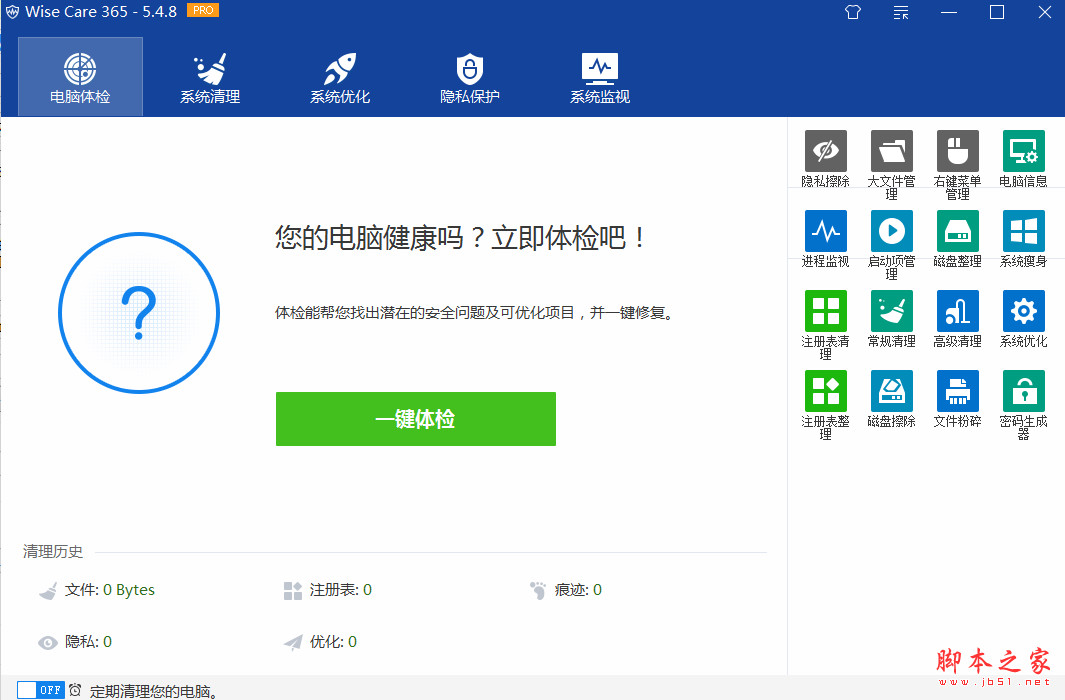Start checkup with 一键体检 button
The width and height of the screenshot is (1065, 700).
coord(416,419)
